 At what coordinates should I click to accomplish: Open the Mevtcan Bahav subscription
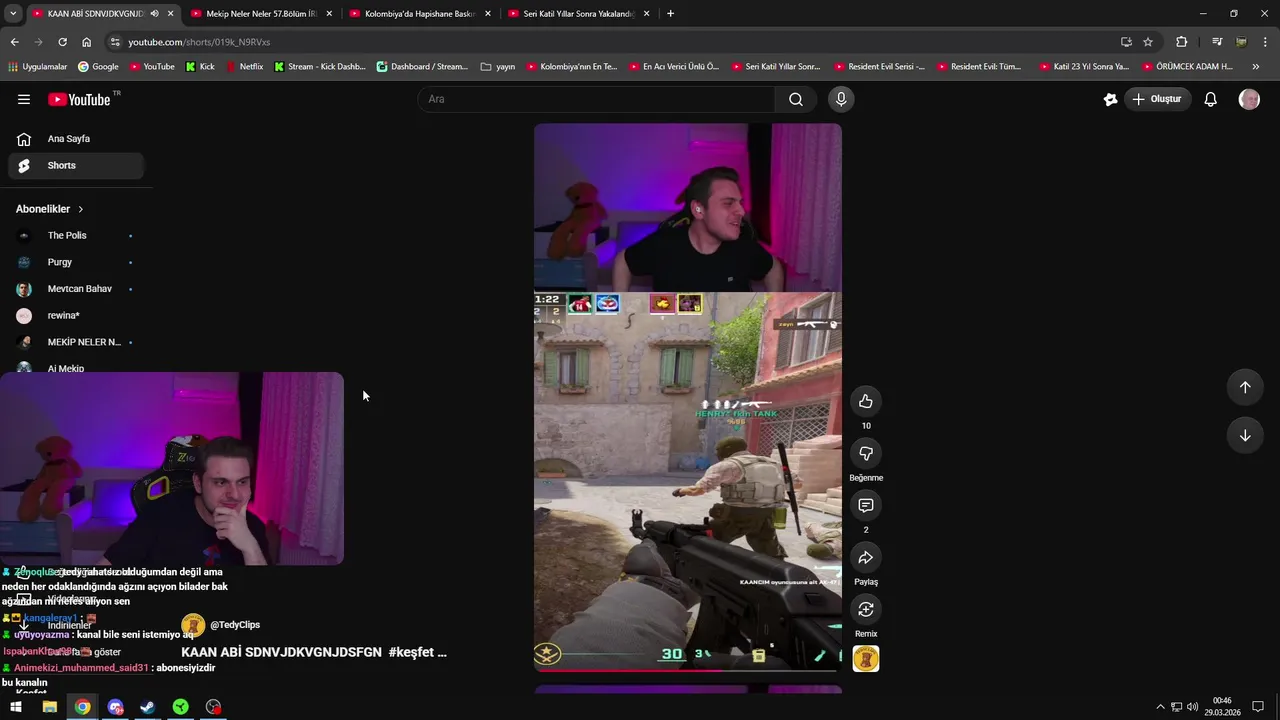(x=76, y=289)
